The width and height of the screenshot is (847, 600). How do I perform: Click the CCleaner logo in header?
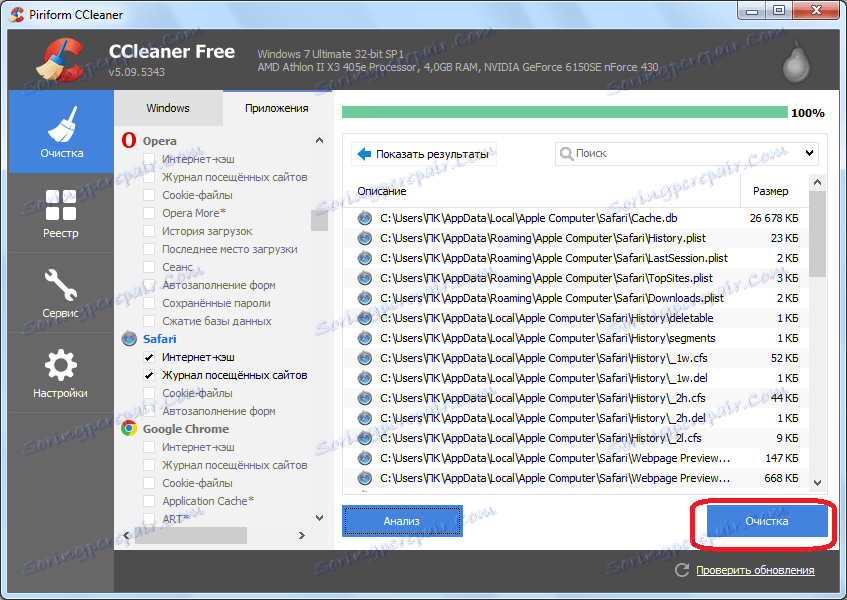(x=60, y=60)
